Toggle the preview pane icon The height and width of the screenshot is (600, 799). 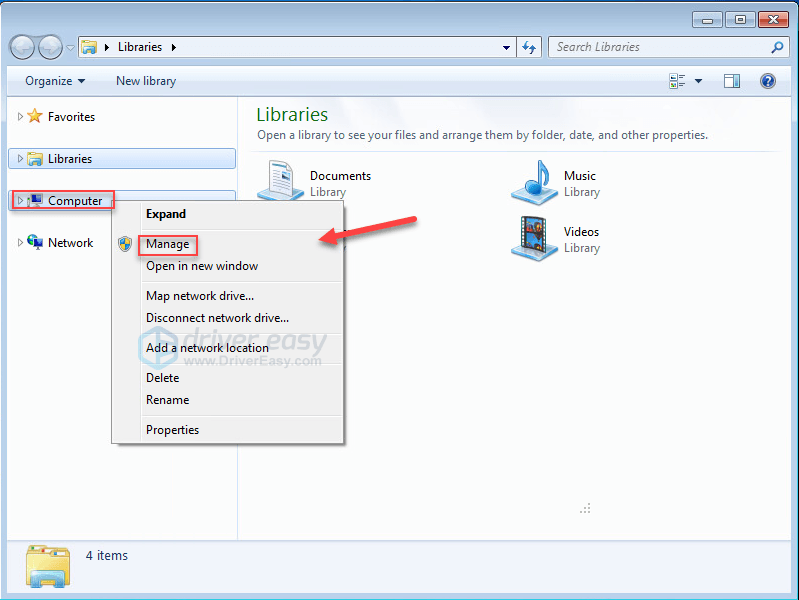(732, 81)
